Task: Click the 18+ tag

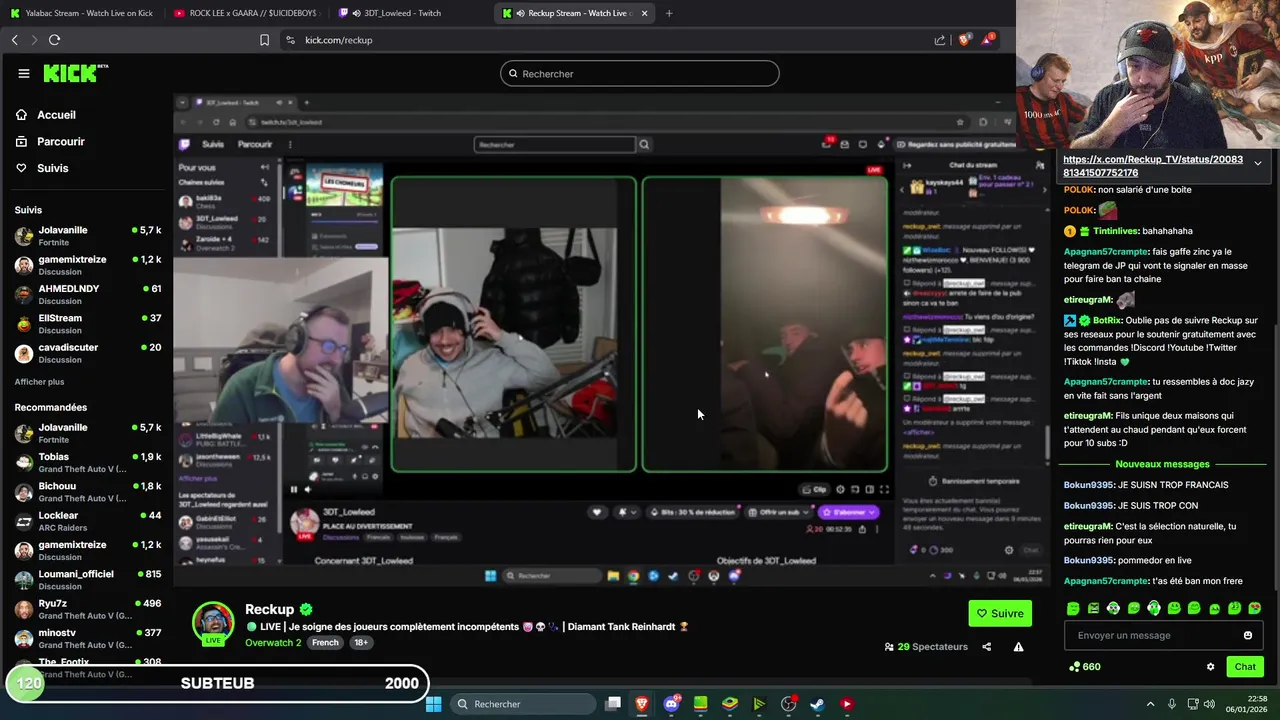Action: pos(361,642)
